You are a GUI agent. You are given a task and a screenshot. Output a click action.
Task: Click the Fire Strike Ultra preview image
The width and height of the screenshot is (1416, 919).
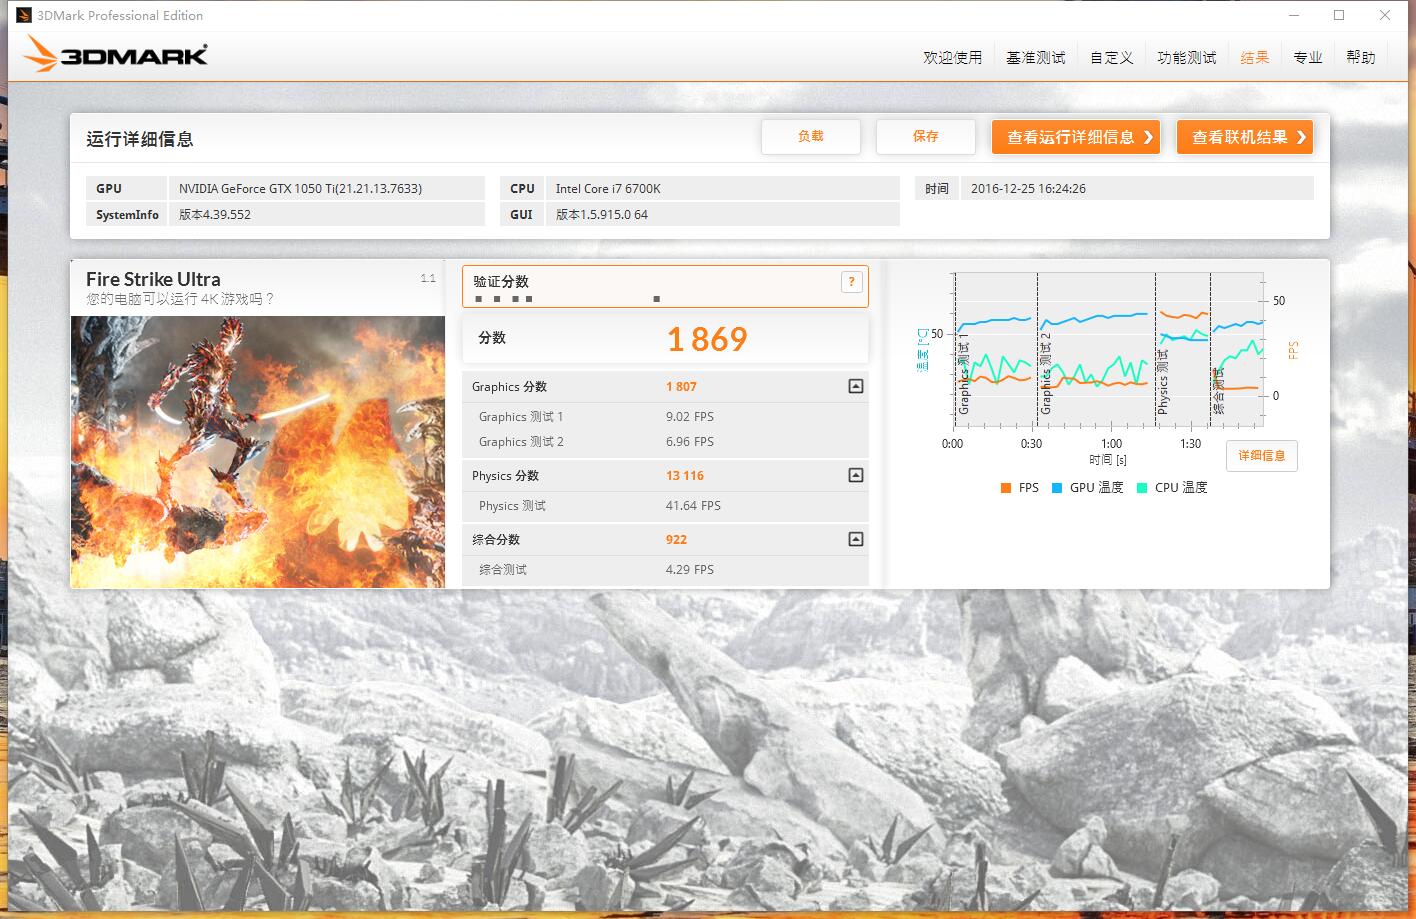click(x=257, y=451)
